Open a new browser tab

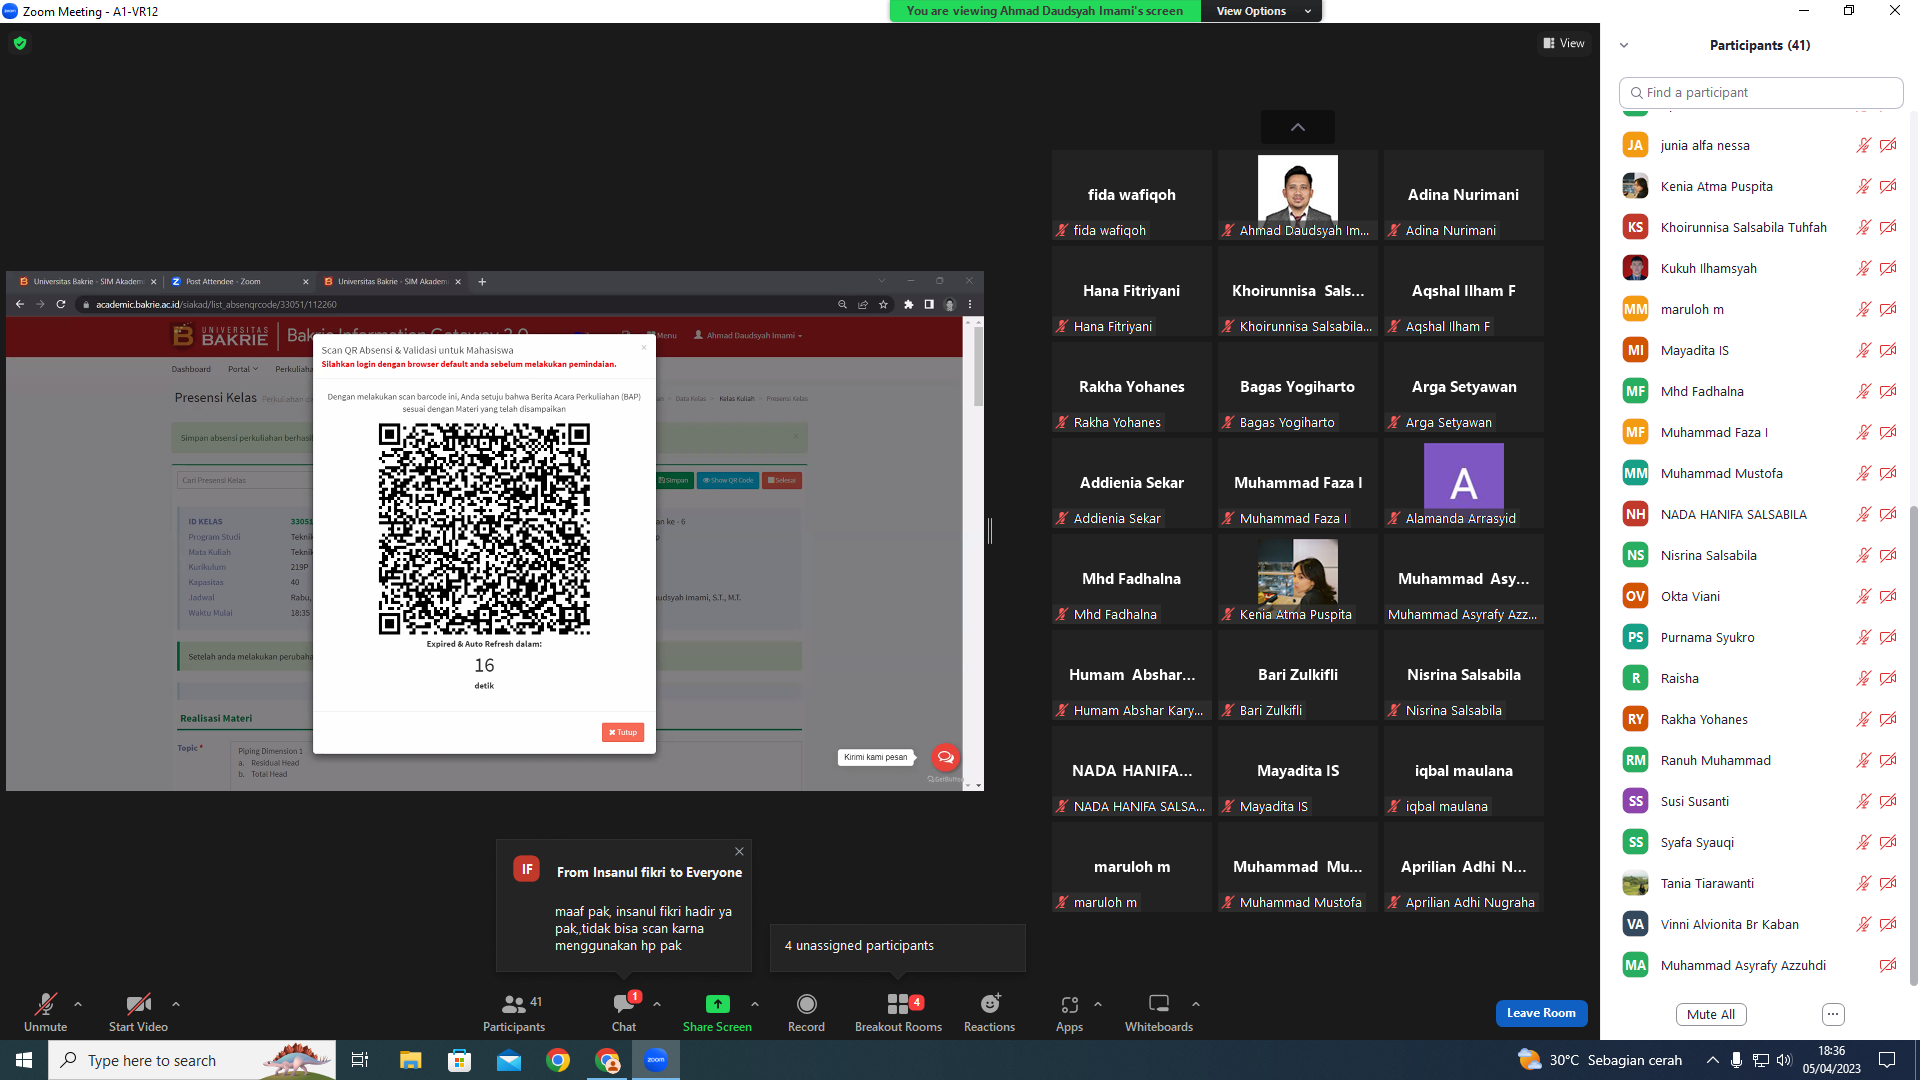[x=482, y=282]
